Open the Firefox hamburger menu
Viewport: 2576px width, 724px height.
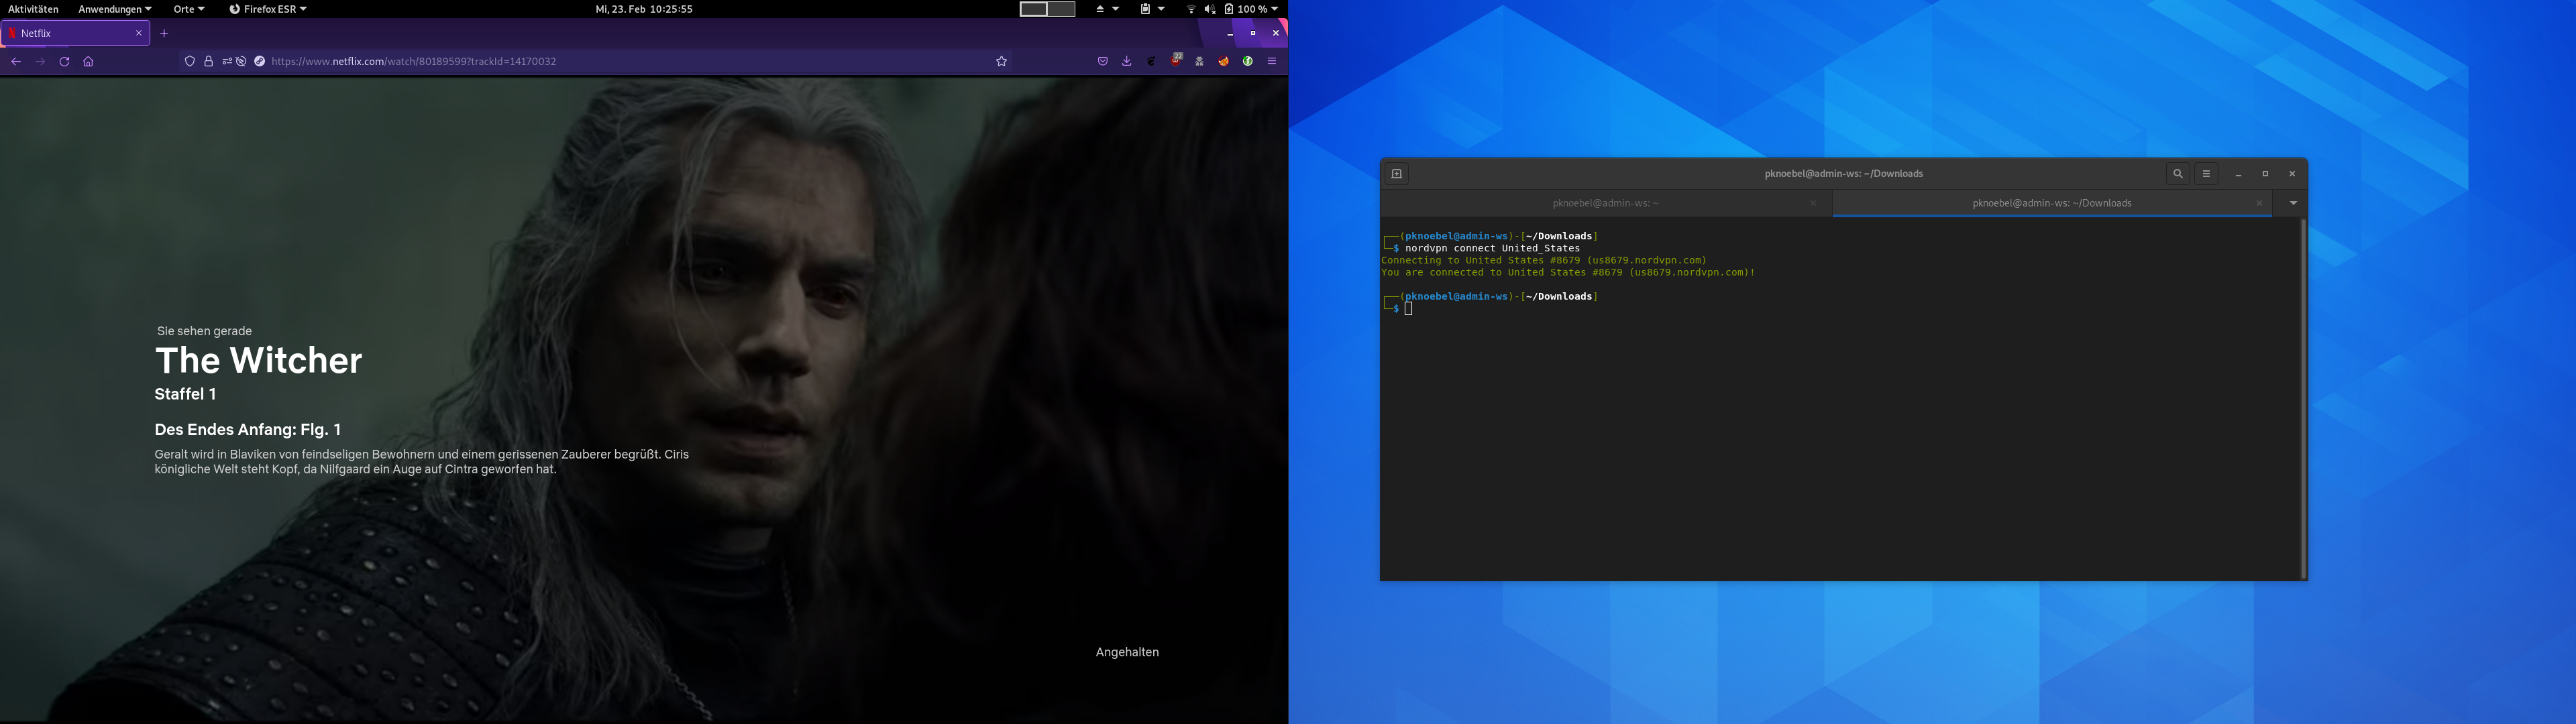[x=1272, y=62]
